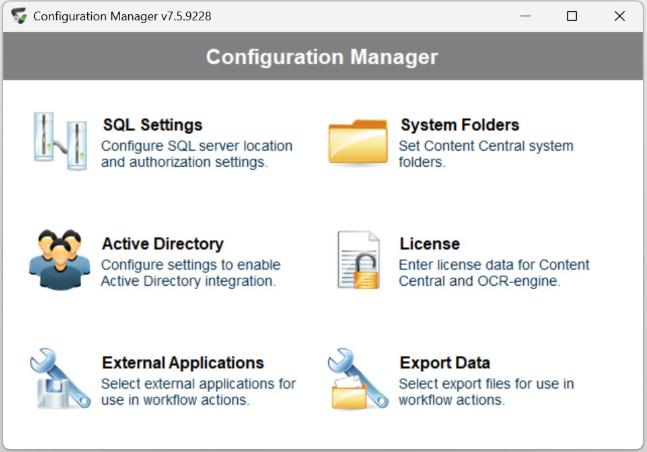Click the yellow System Folders icon
This screenshot has width=647, height=452.
(x=358, y=142)
